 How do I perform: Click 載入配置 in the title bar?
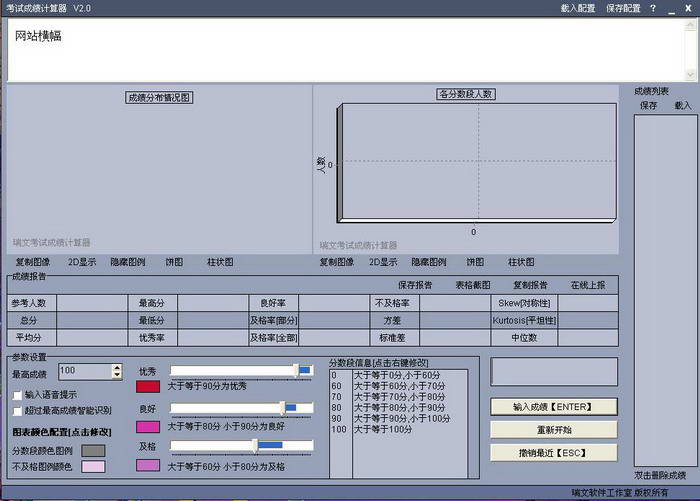(577, 8)
